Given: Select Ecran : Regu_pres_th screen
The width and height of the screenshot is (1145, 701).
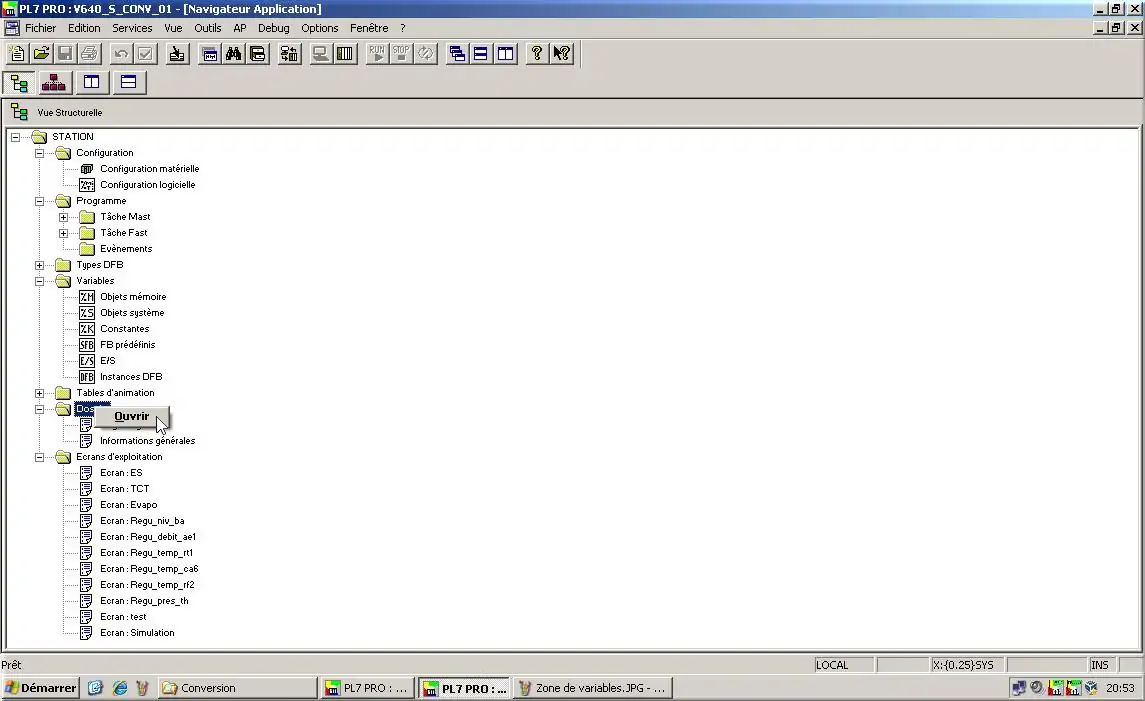Looking at the screenshot, I should pos(145,602).
